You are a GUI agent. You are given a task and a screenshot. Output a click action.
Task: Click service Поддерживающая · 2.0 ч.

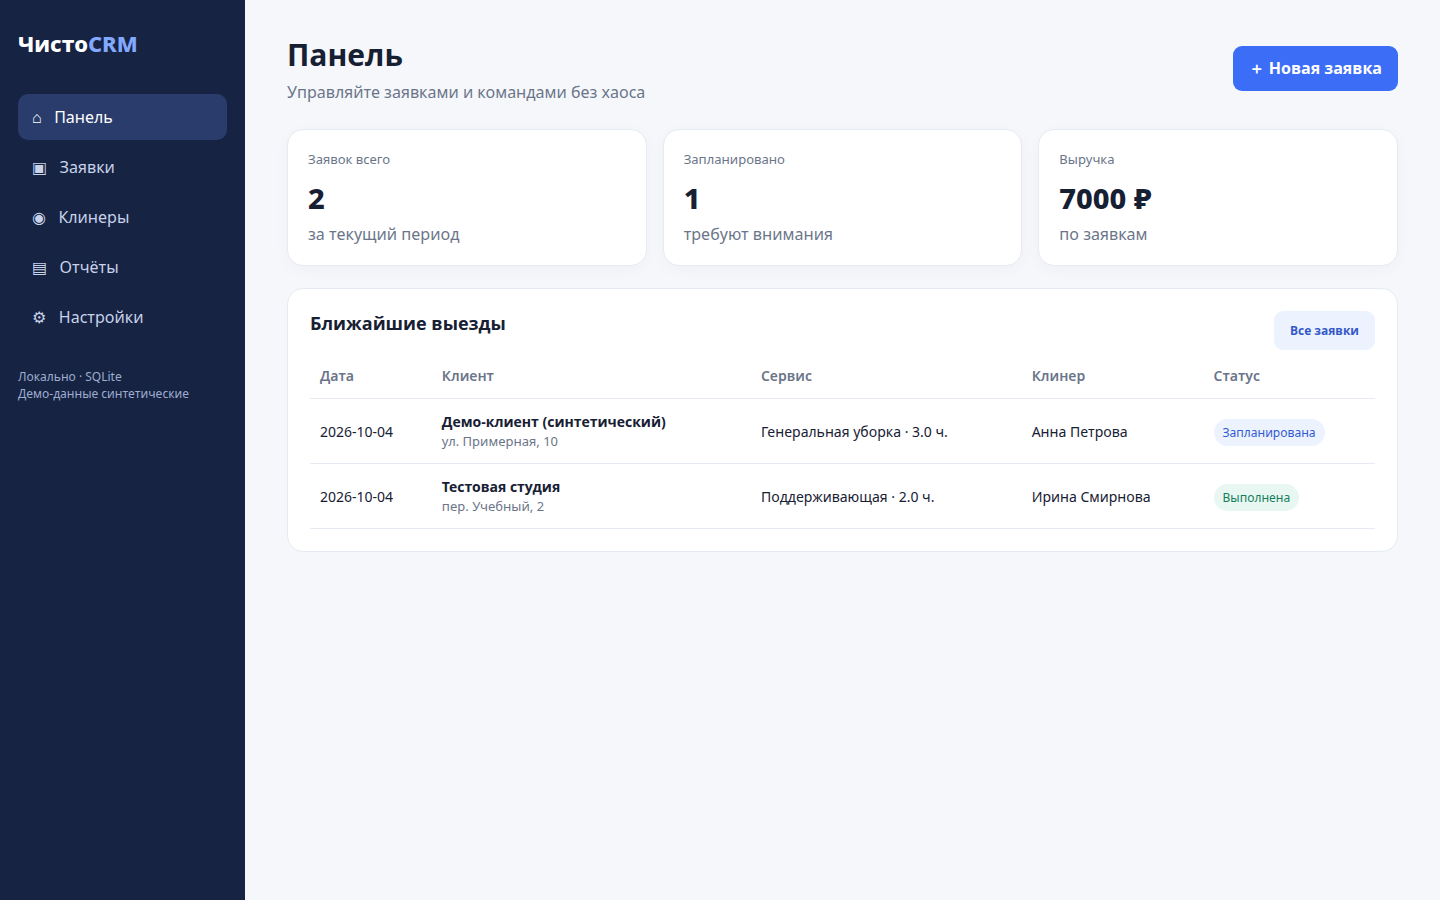coord(848,497)
